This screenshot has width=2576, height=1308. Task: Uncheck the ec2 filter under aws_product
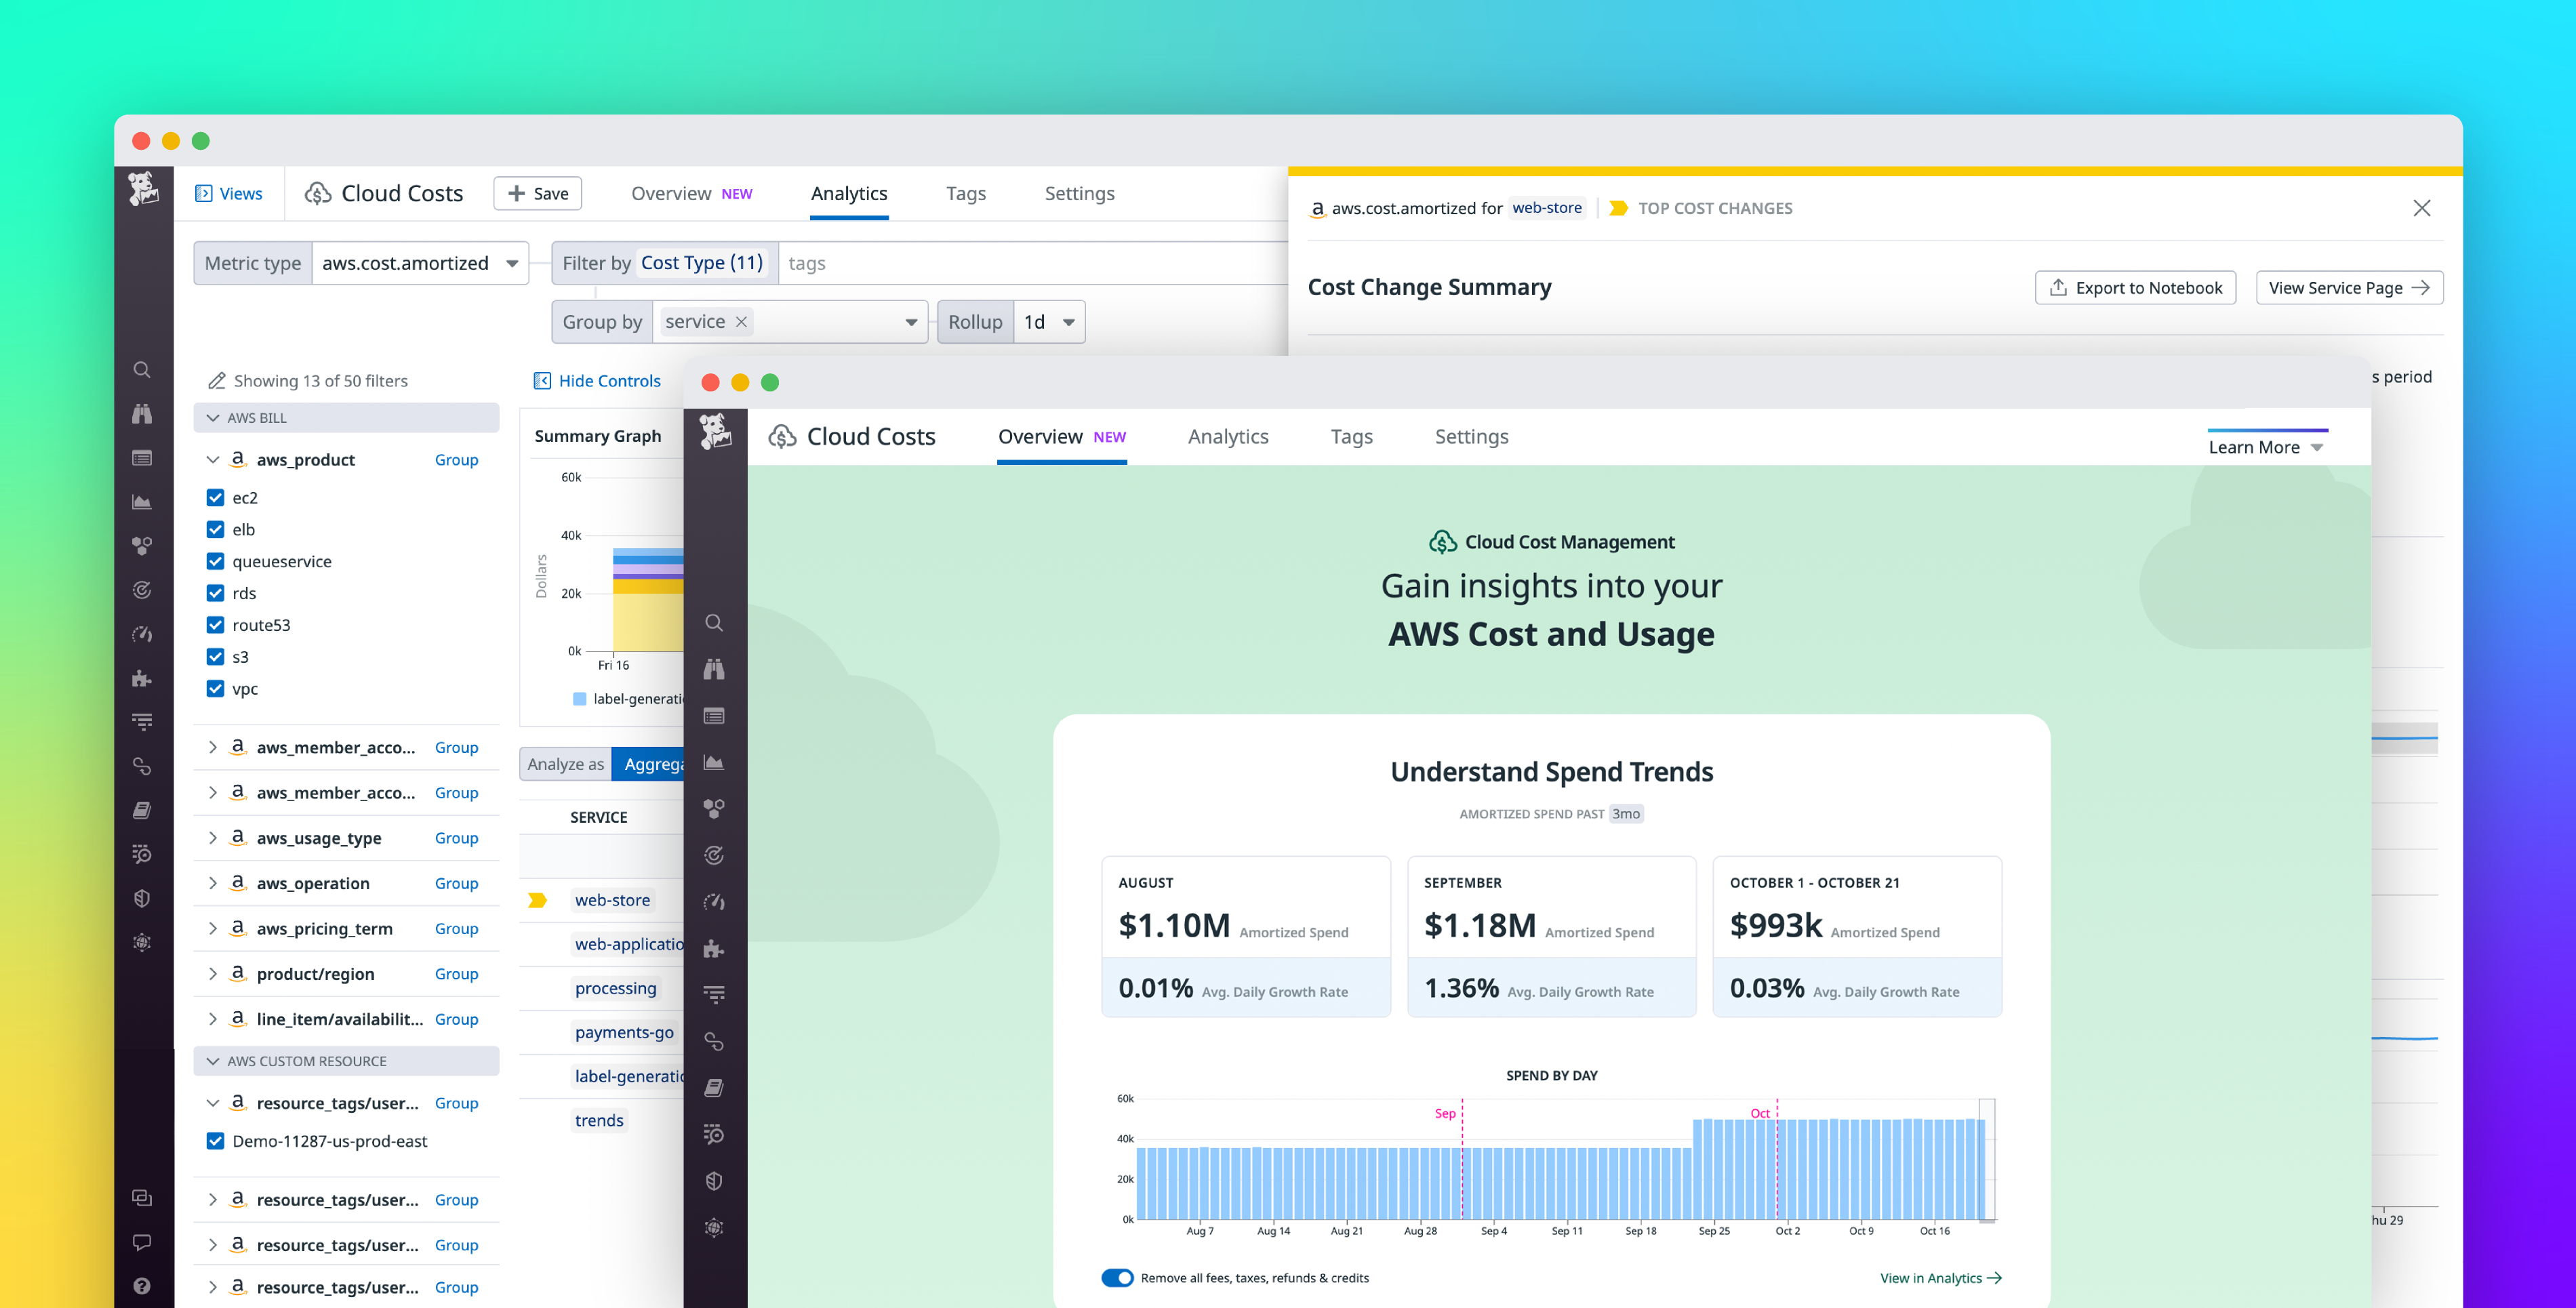coord(215,497)
